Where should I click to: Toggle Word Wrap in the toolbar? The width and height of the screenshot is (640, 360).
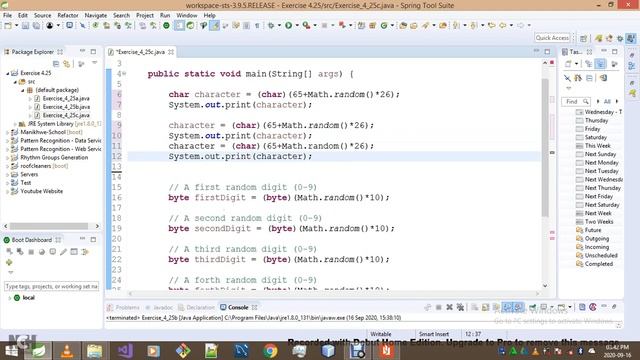[x=236, y=25]
